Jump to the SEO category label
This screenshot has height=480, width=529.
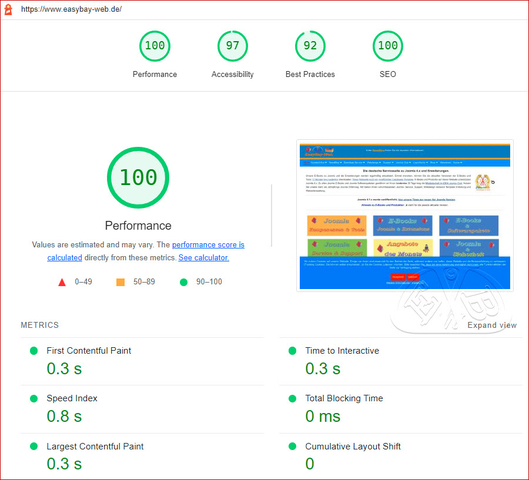click(388, 74)
